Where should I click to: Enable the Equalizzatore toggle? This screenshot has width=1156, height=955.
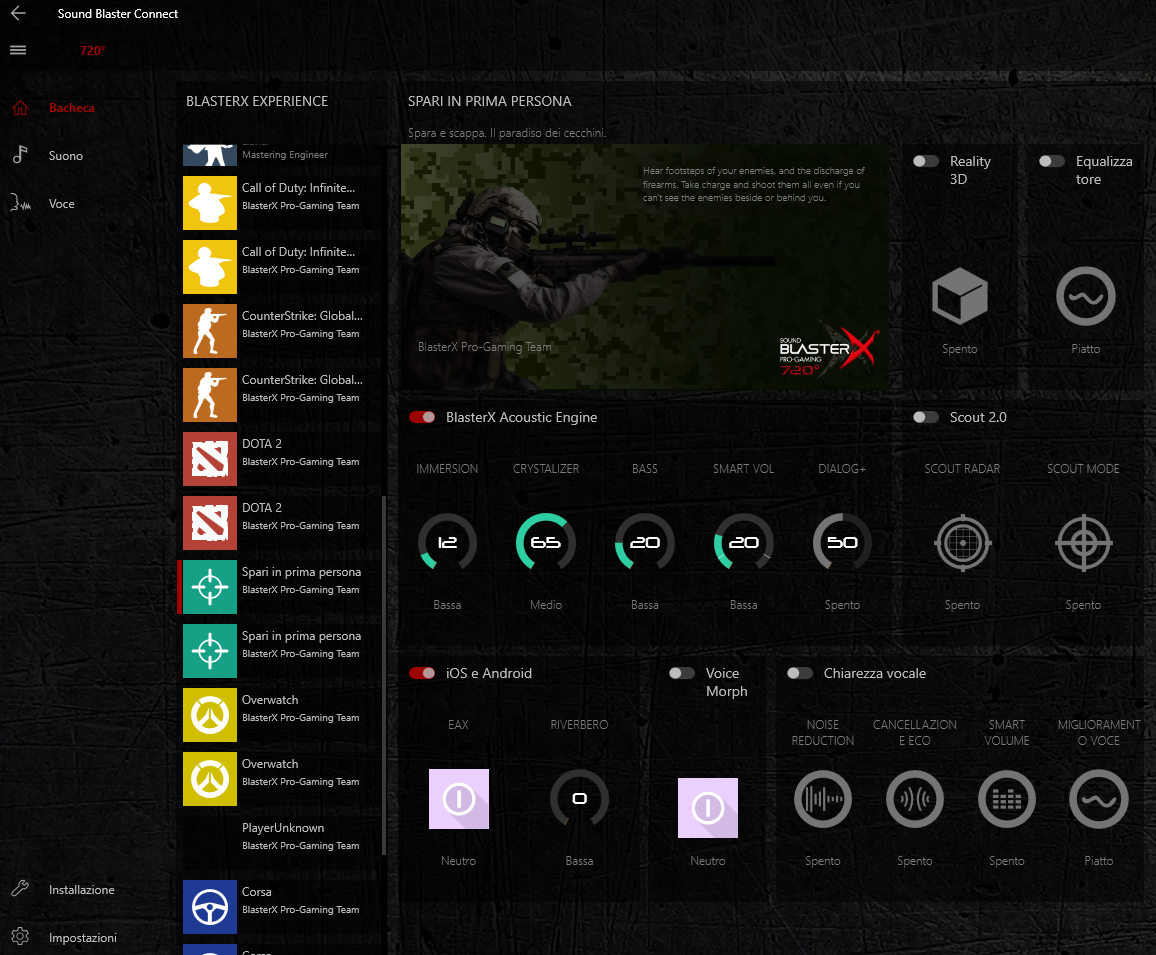click(x=1052, y=162)
